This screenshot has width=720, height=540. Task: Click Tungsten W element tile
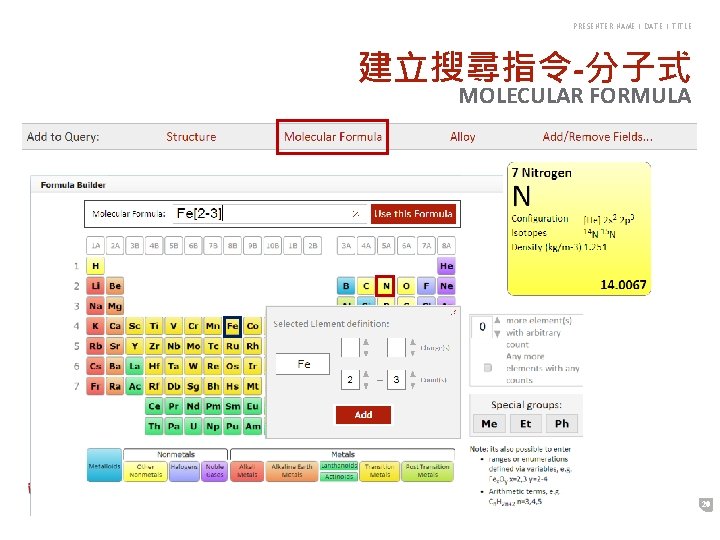point(193,366)
